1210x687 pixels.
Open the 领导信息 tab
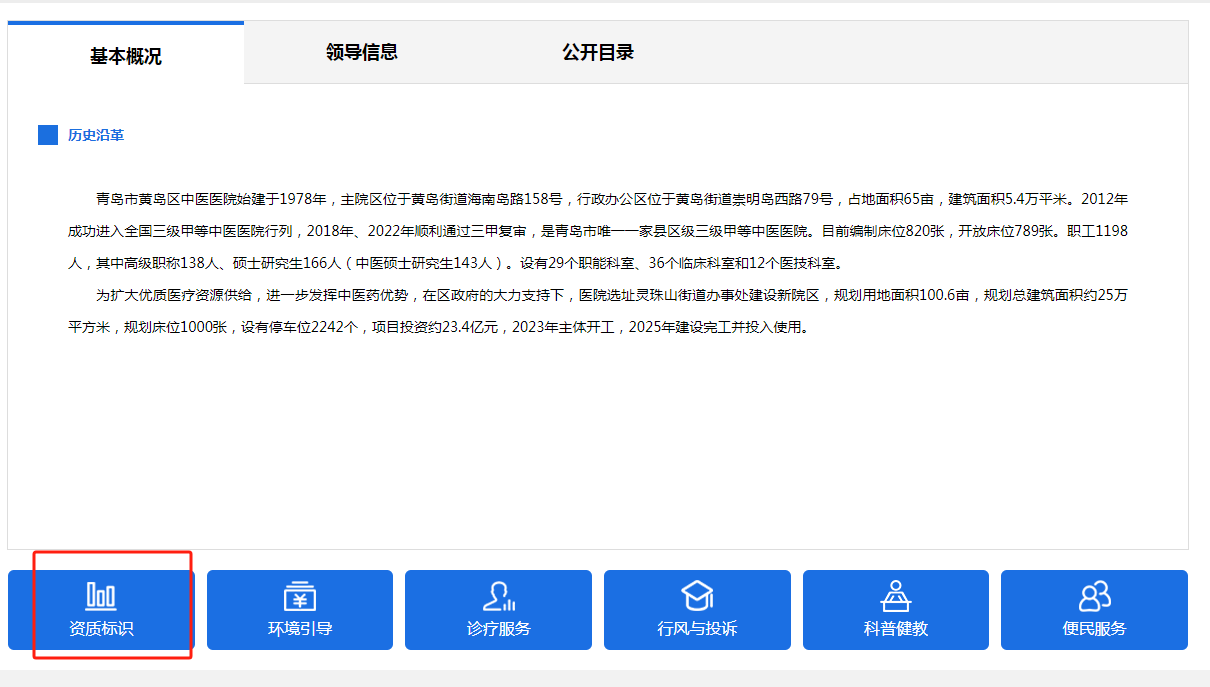pyautogui.click(x=362, y=52)
